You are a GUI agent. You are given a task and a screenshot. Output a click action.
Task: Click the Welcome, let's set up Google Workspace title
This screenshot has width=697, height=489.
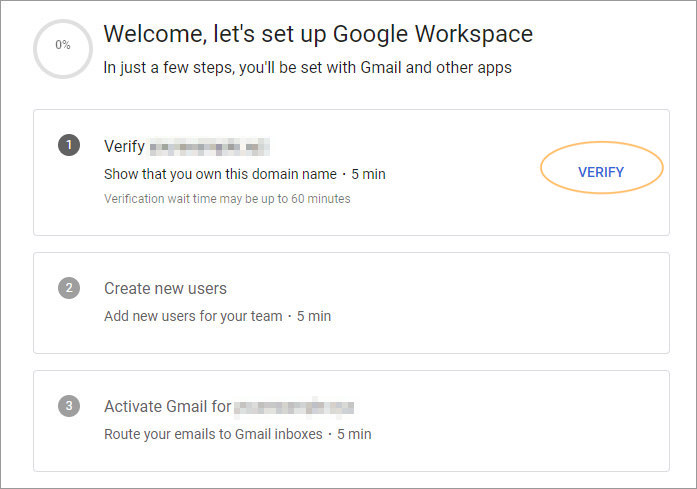tap(318, 34)
